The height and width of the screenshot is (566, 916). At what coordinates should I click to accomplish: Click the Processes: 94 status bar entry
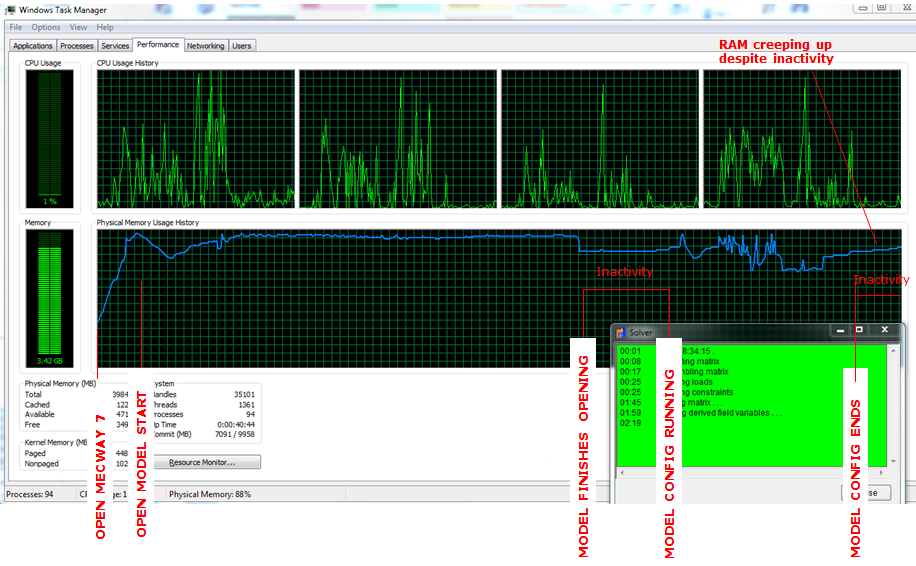tap(30, 494)
